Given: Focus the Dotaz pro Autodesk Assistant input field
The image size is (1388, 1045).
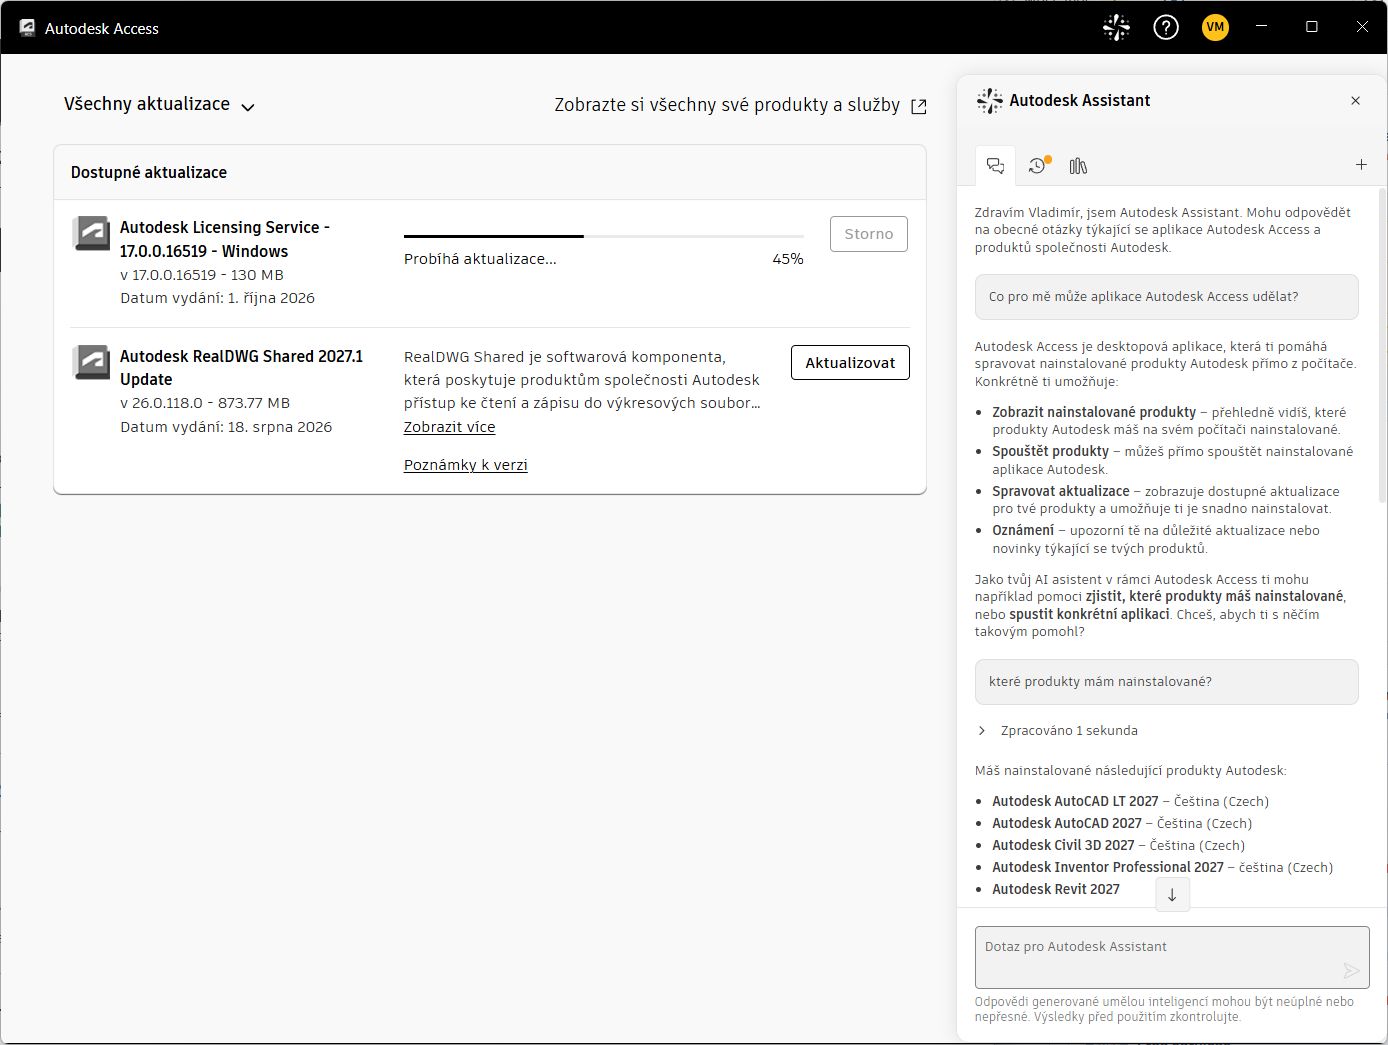Looking at the screenshot, I should [x=1172, y=957].
